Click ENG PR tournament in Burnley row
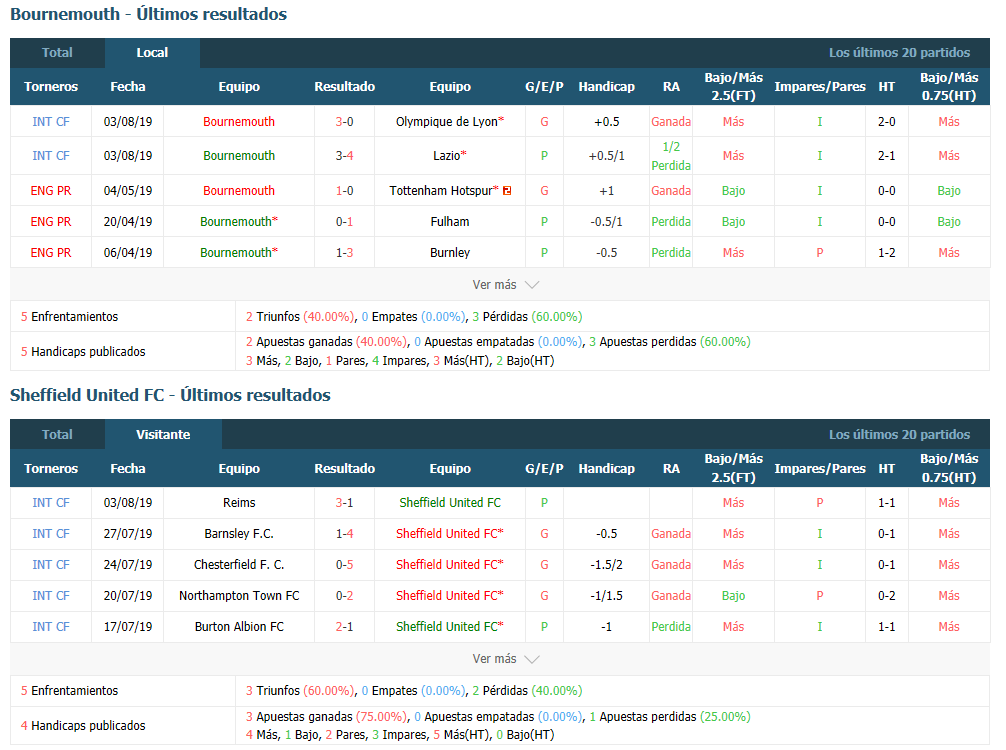This screenshot has width=1006, height=750. [51, 253]
